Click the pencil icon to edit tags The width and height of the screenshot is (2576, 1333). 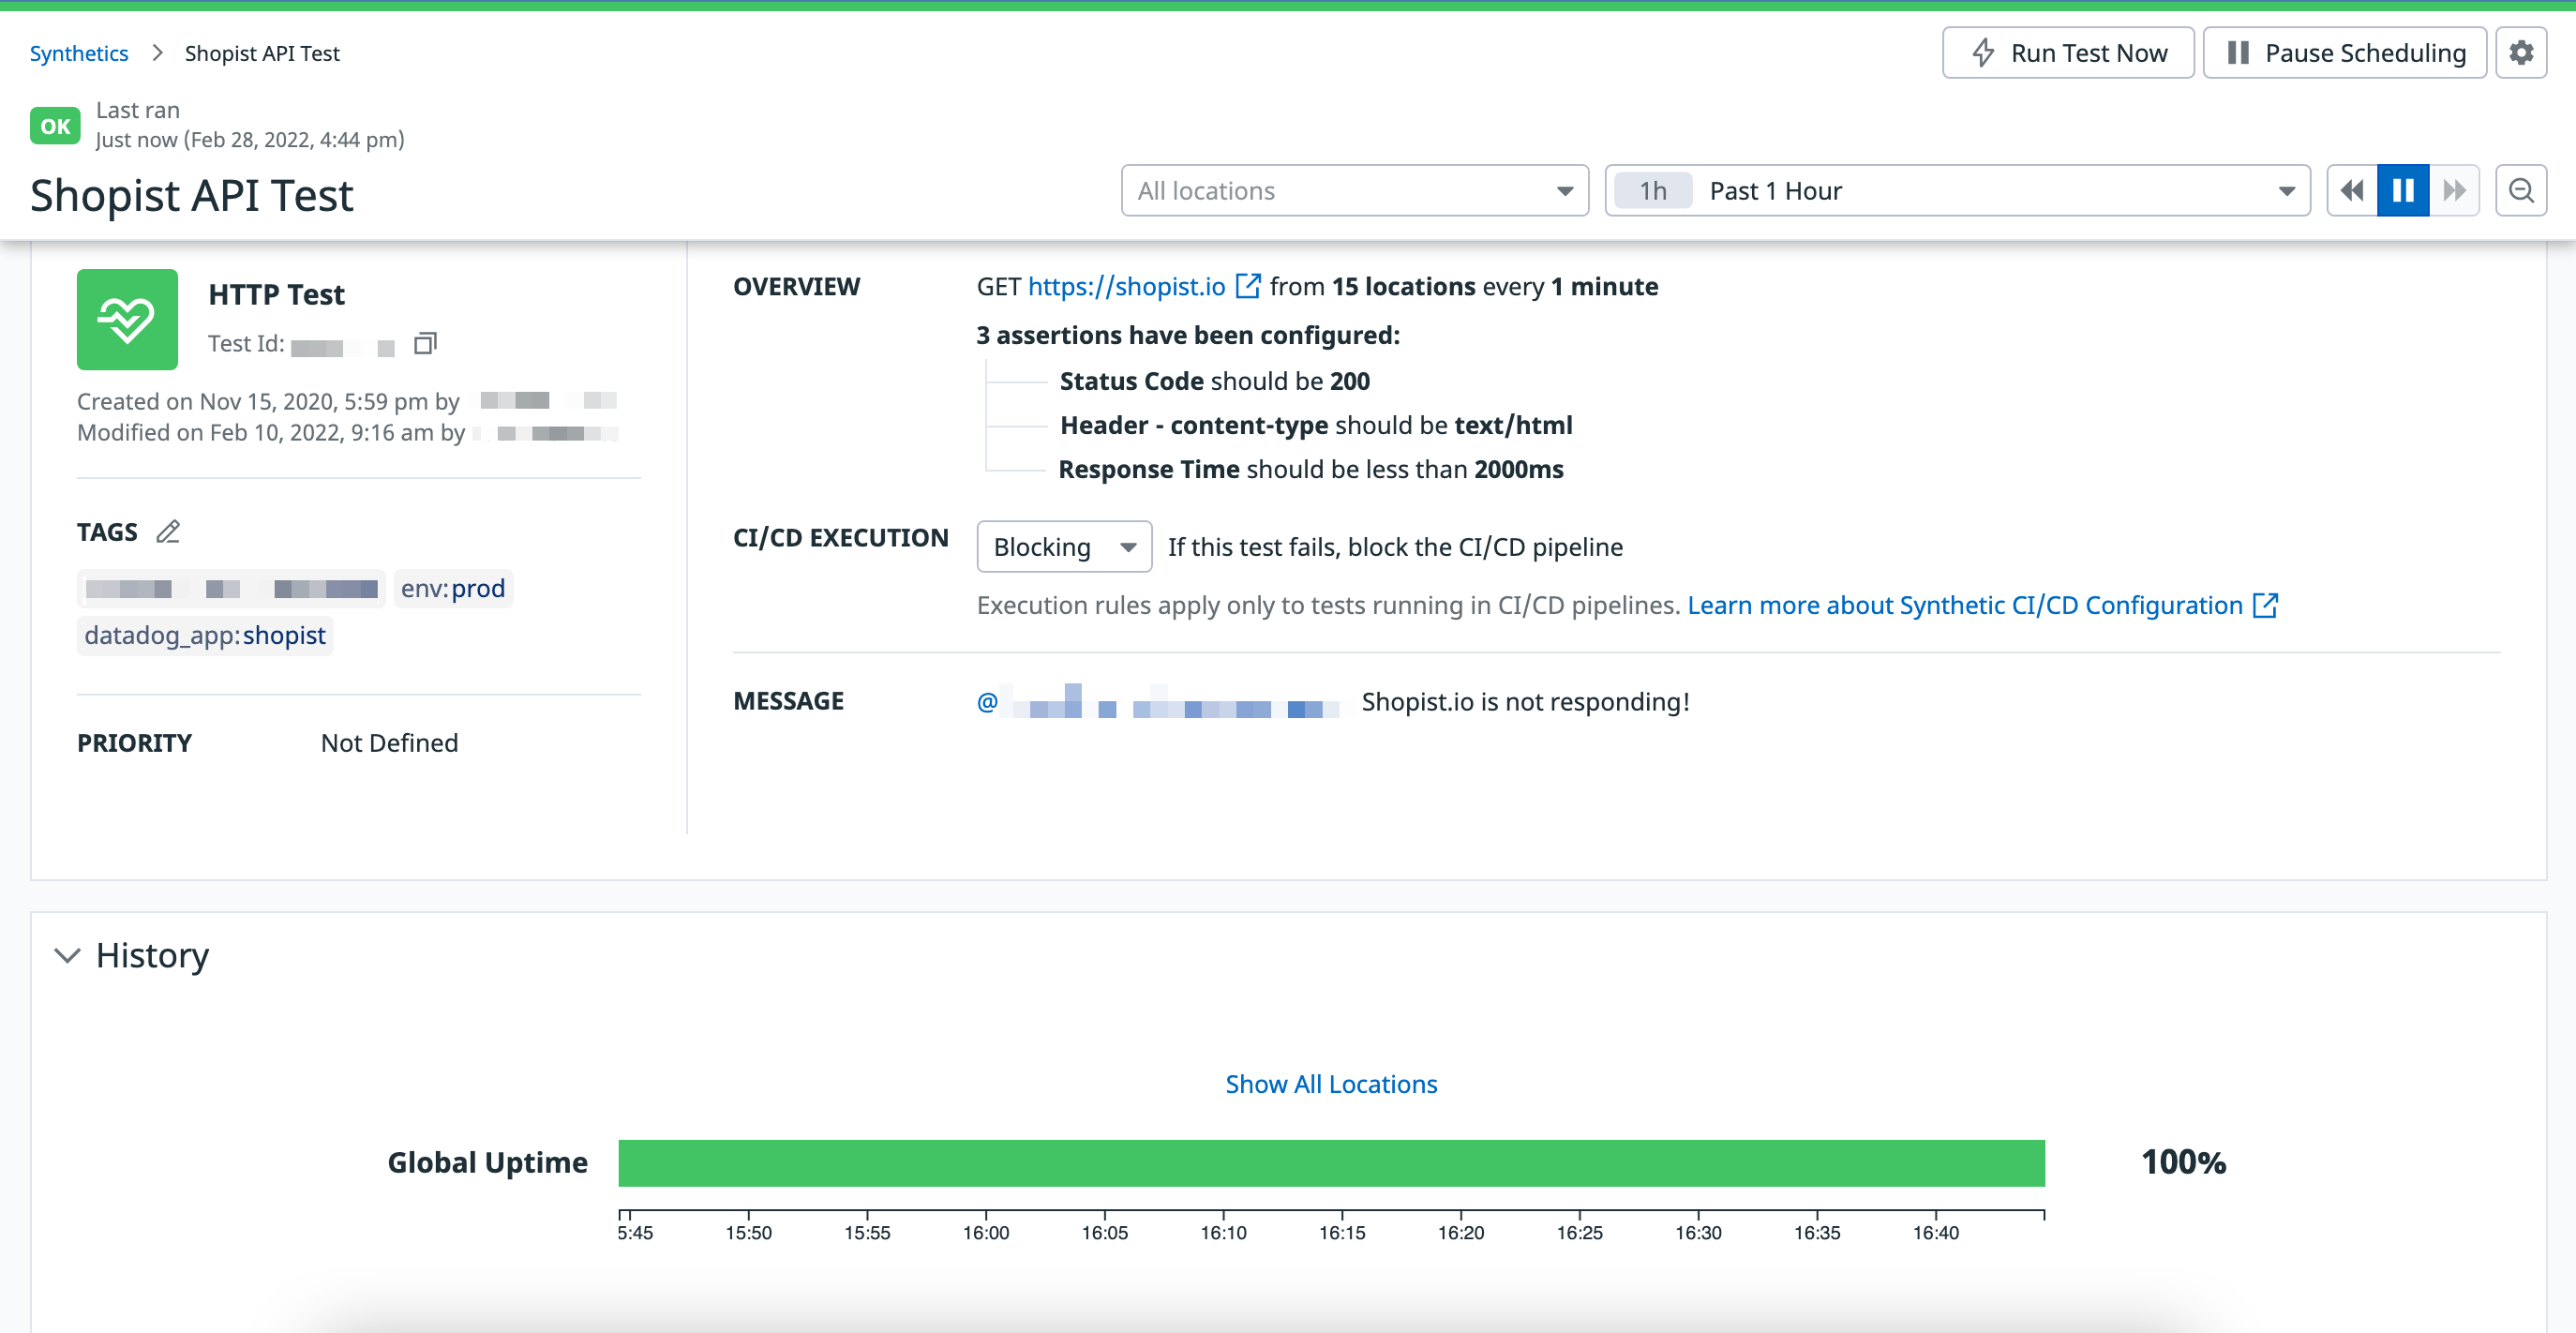tap(168, 532)
